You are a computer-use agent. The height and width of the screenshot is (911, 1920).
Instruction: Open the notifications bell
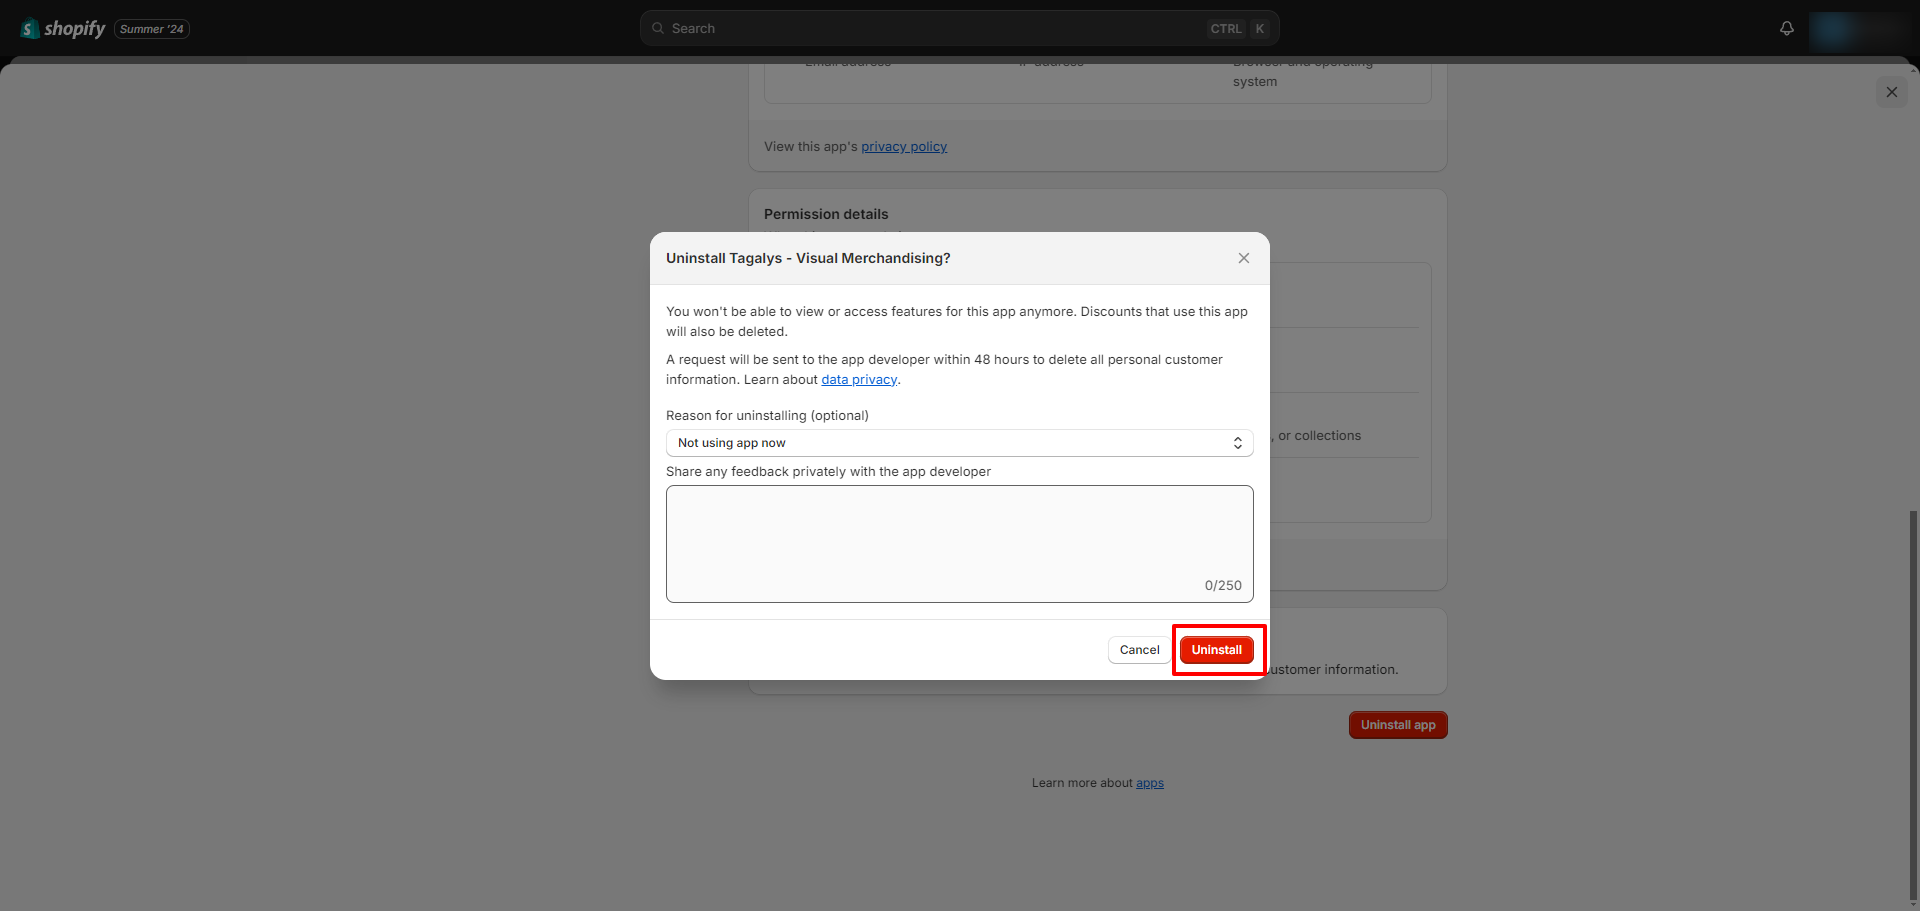(1787, 28)
